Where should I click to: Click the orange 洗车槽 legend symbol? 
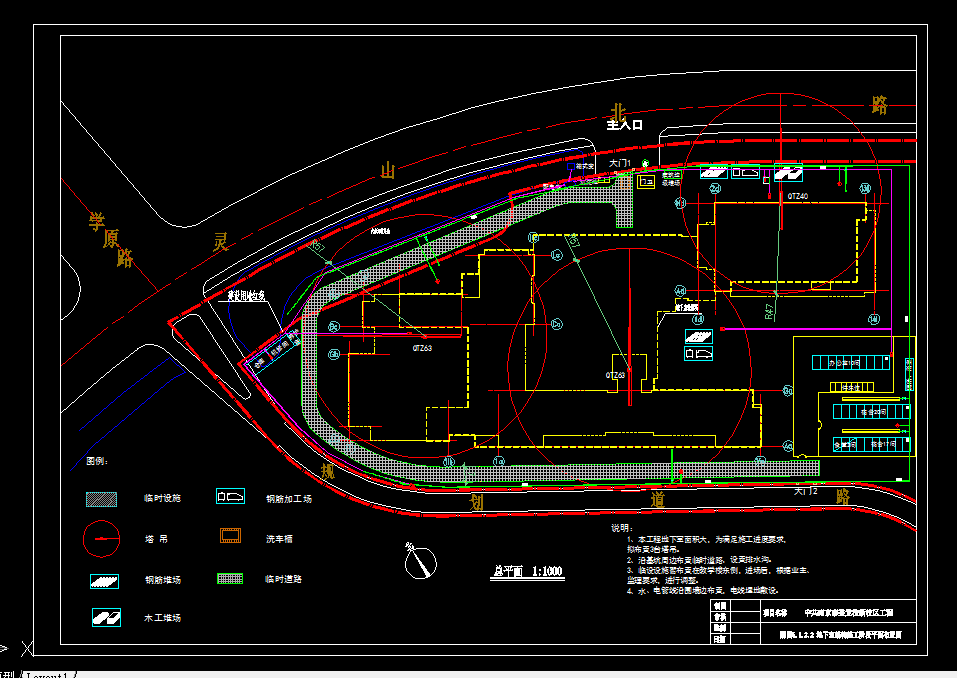230,536
